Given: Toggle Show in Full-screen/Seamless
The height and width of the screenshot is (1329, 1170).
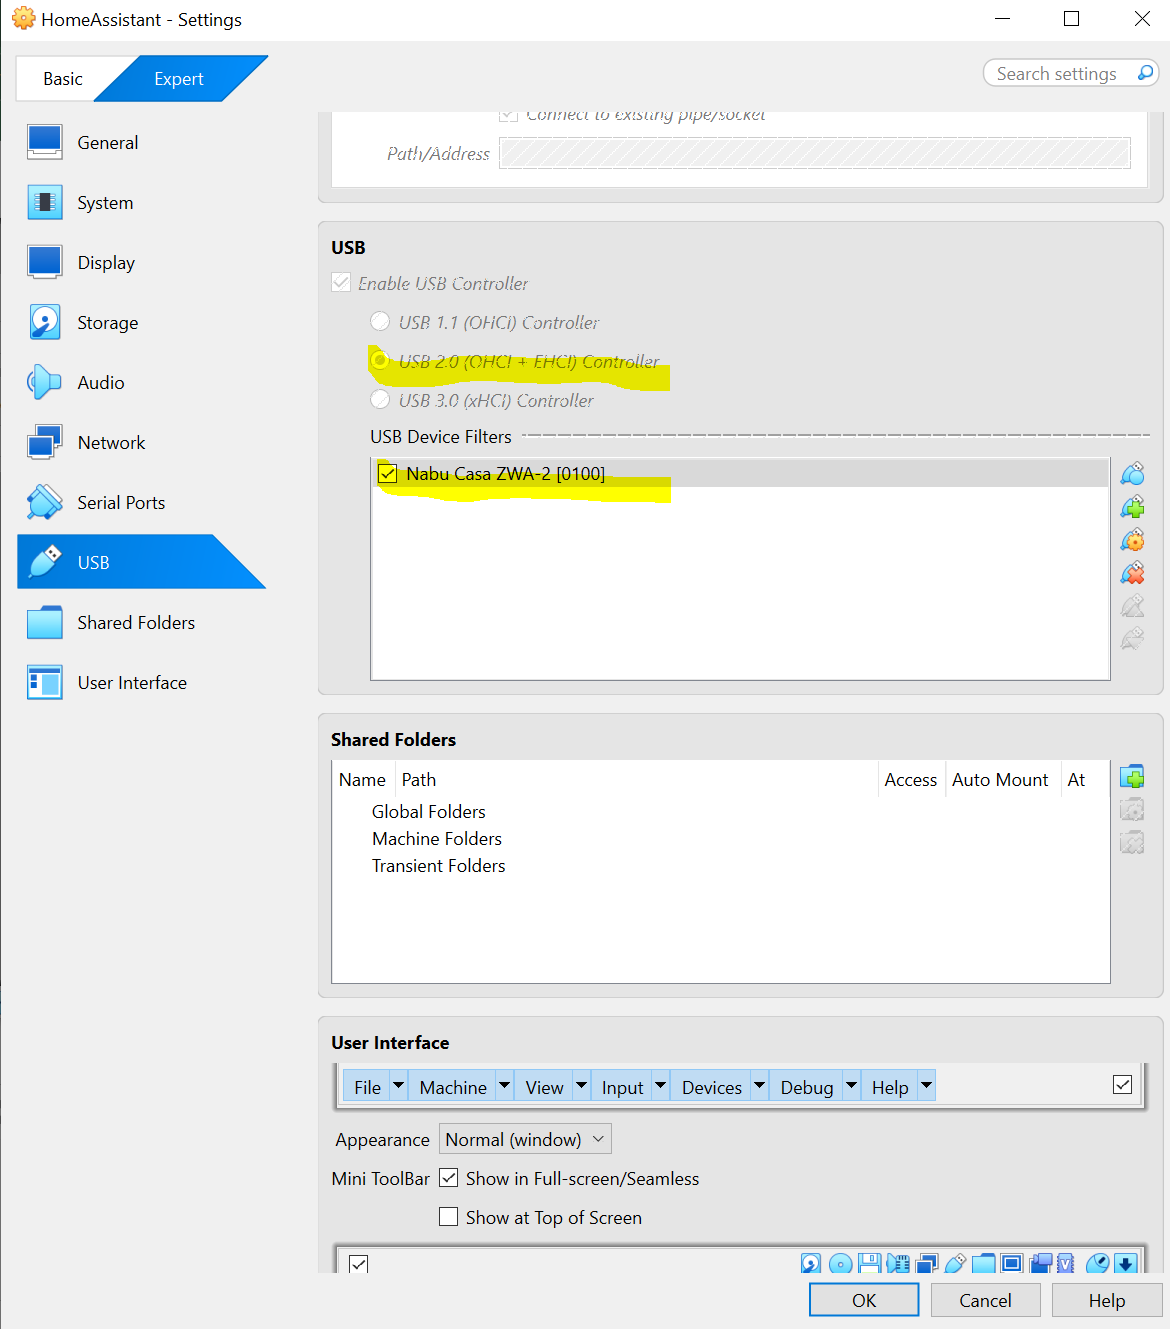Looking at the screenshot, I should point(449,1178).
